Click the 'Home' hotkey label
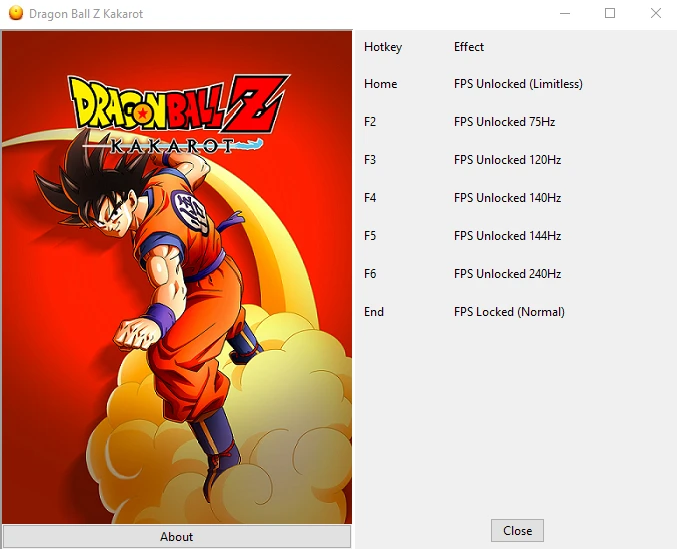677x549 pixels. pyautogui.click(x=380, y=84)
